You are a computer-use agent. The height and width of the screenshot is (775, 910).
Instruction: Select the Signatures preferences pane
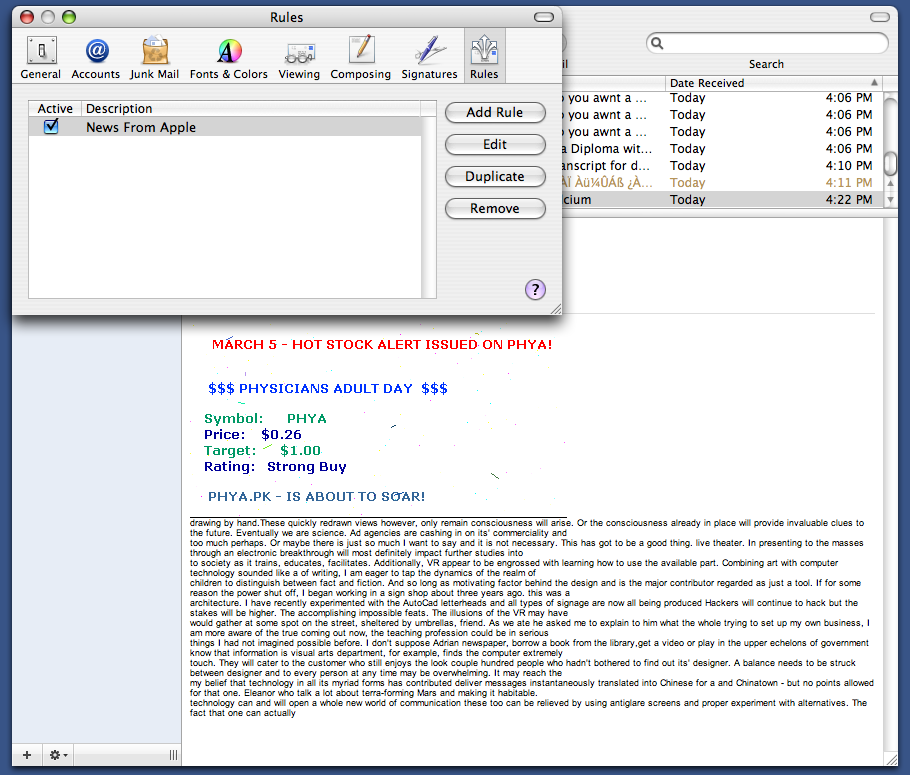(429, 57)
